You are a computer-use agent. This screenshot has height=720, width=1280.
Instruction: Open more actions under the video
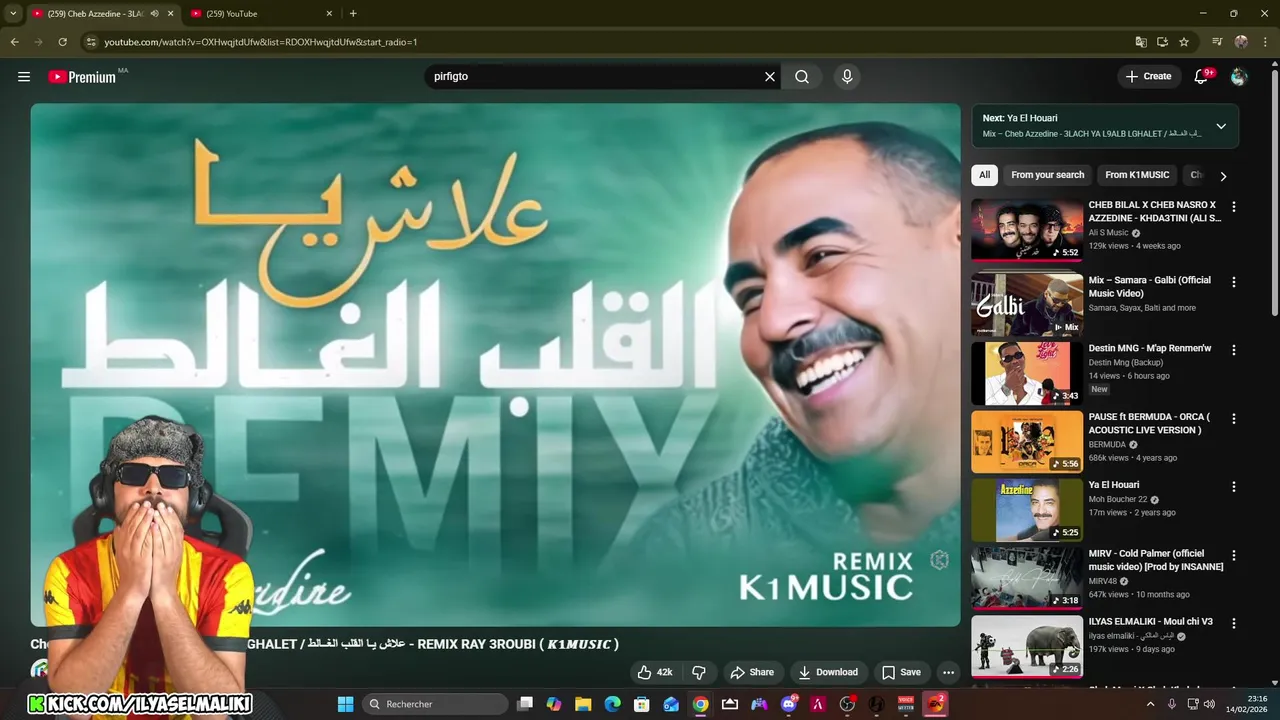pyautogui.click(x=948, y=672)
